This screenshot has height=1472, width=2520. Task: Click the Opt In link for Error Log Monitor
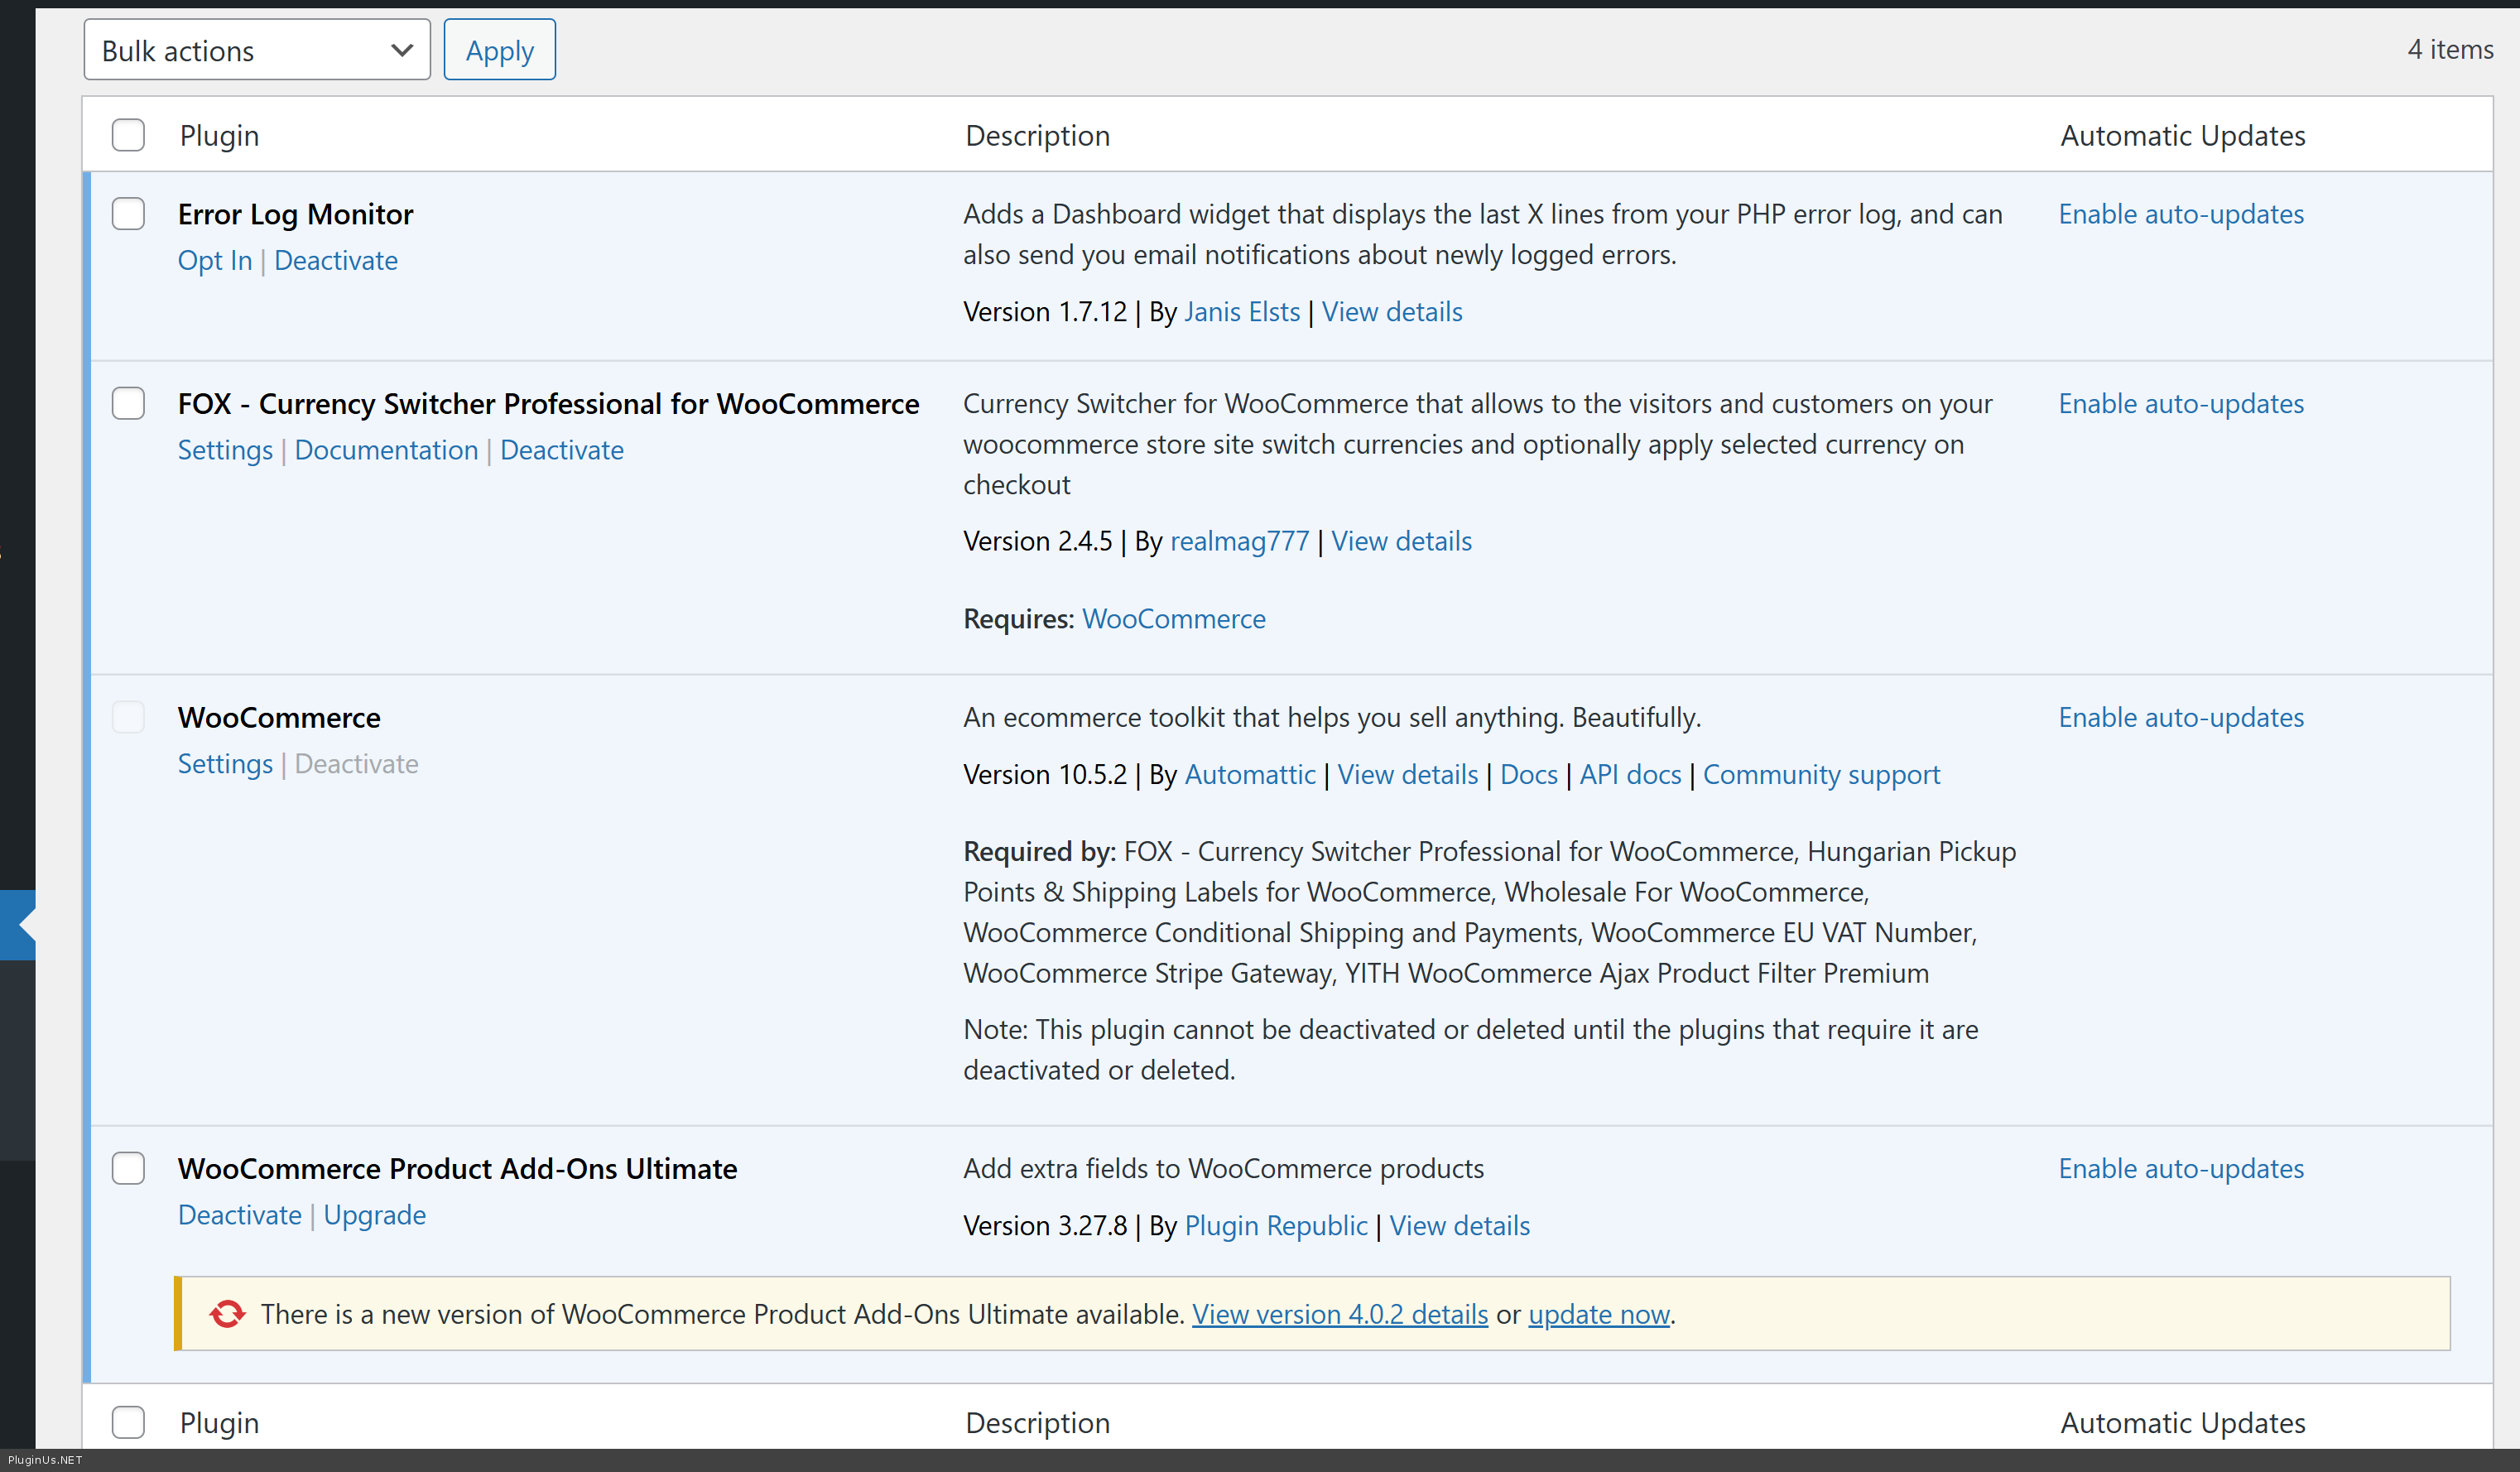(x=215, y=261)
